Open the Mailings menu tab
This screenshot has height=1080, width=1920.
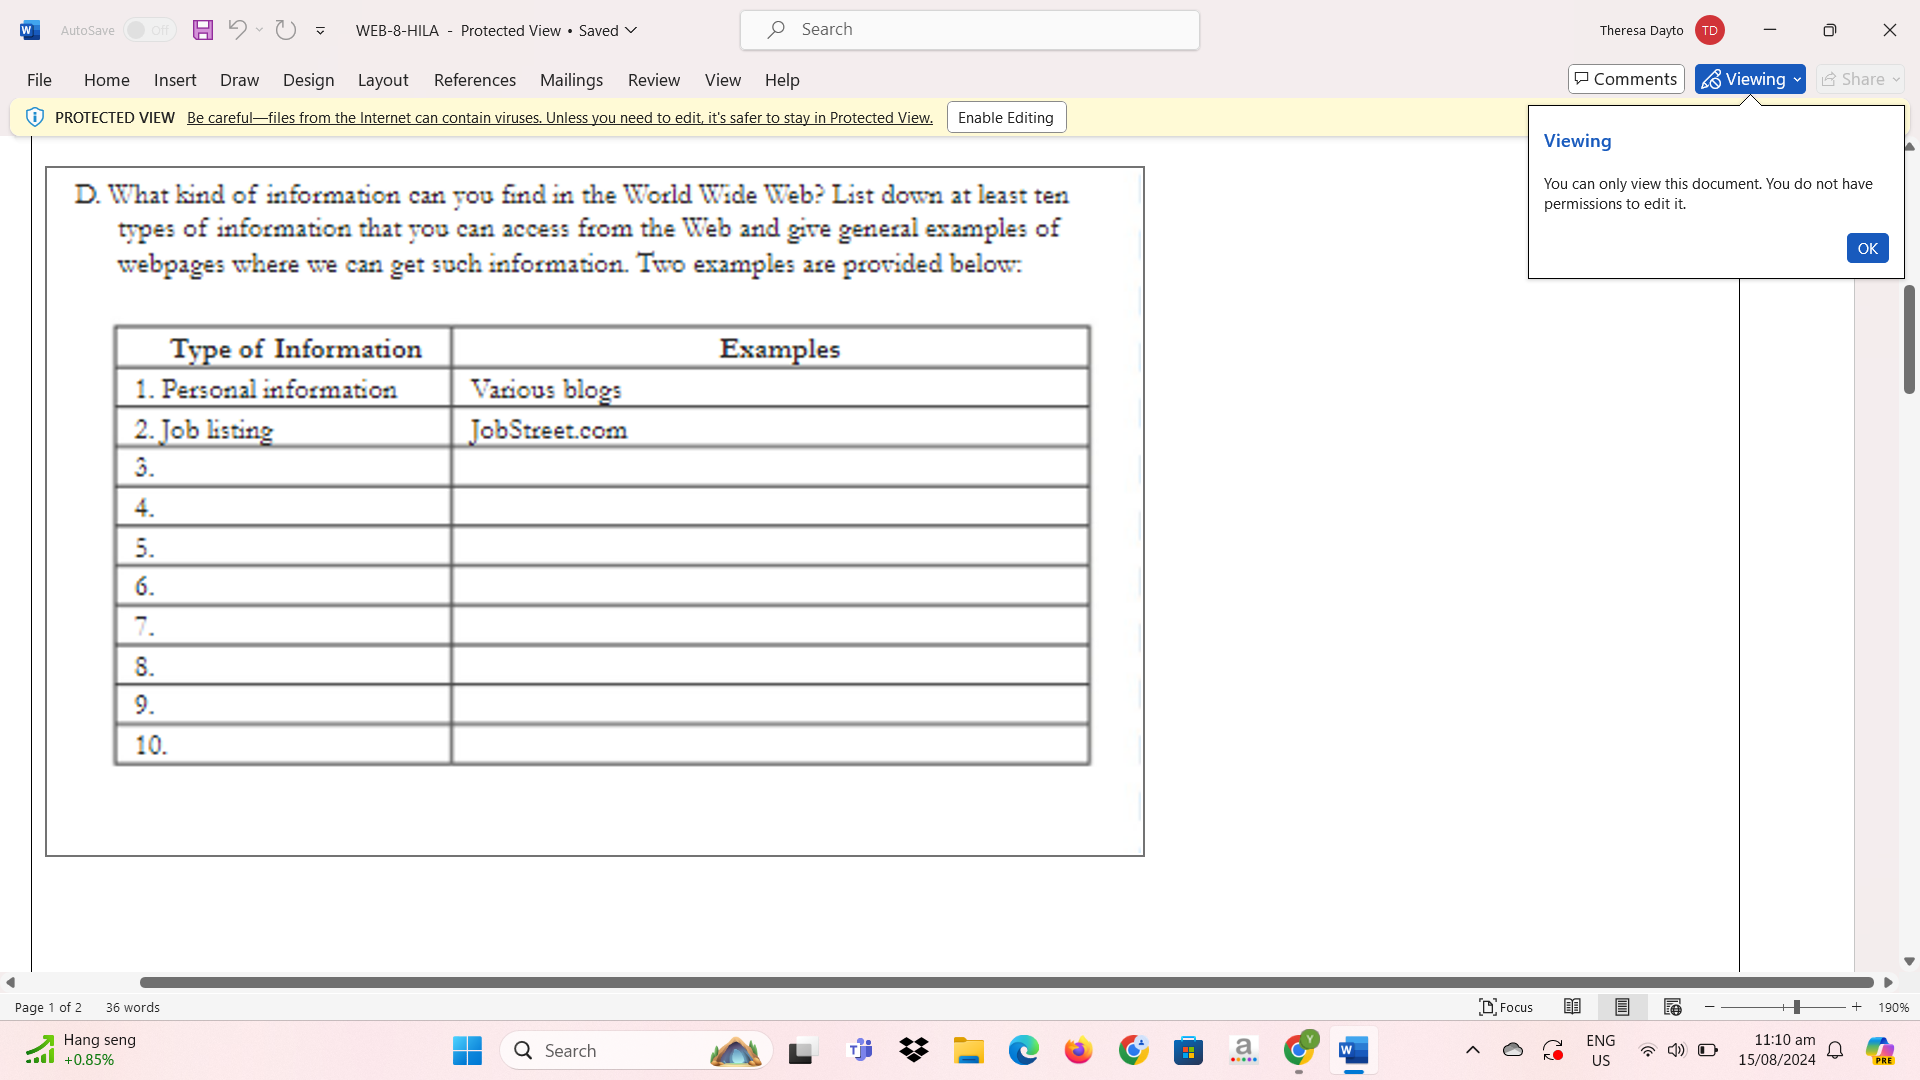click(570, 79)
